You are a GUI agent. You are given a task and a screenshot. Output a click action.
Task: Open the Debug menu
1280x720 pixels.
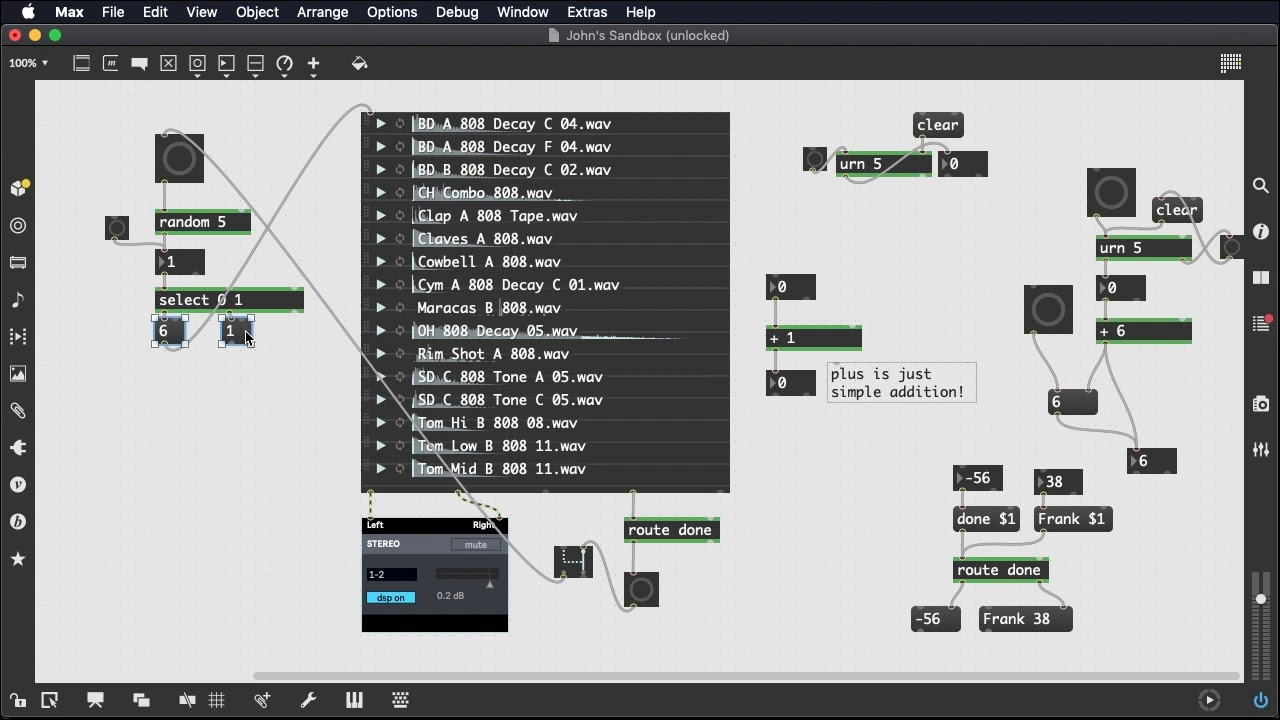pyautogui.click(x=457, y=12)
